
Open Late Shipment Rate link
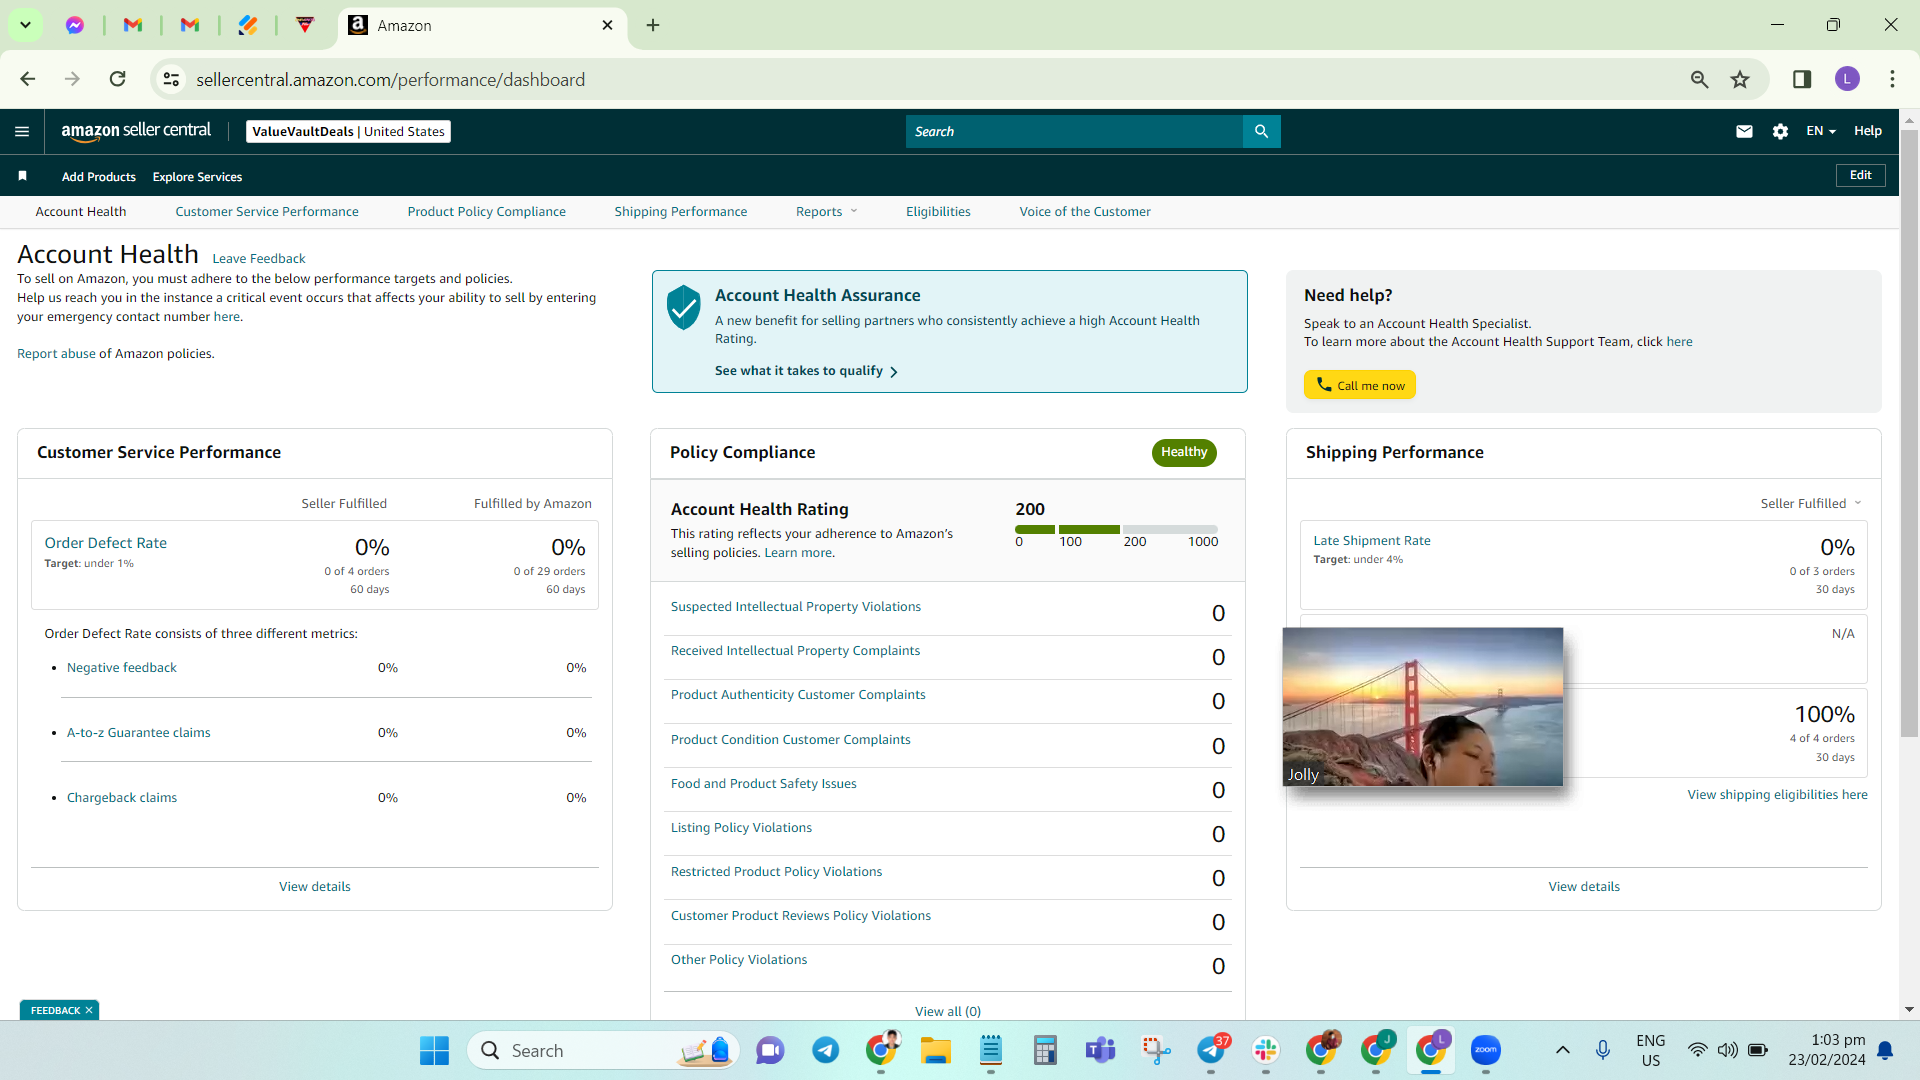[1372, 540]
